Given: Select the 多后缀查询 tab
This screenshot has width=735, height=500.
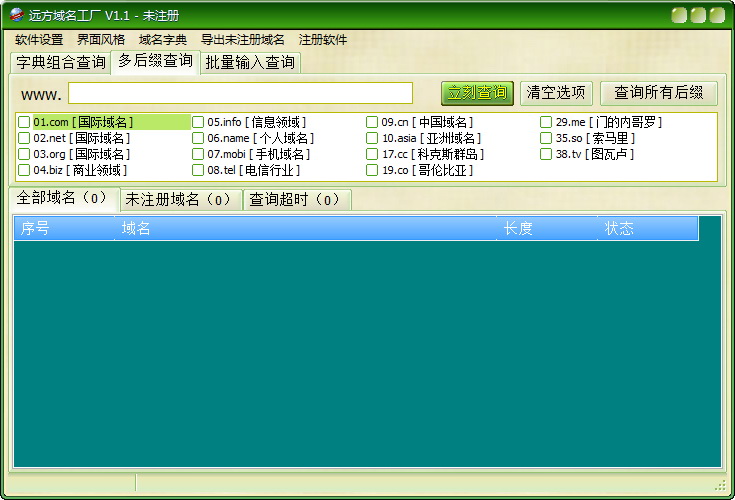Looking at the screenshot, I should click(156, 61).
